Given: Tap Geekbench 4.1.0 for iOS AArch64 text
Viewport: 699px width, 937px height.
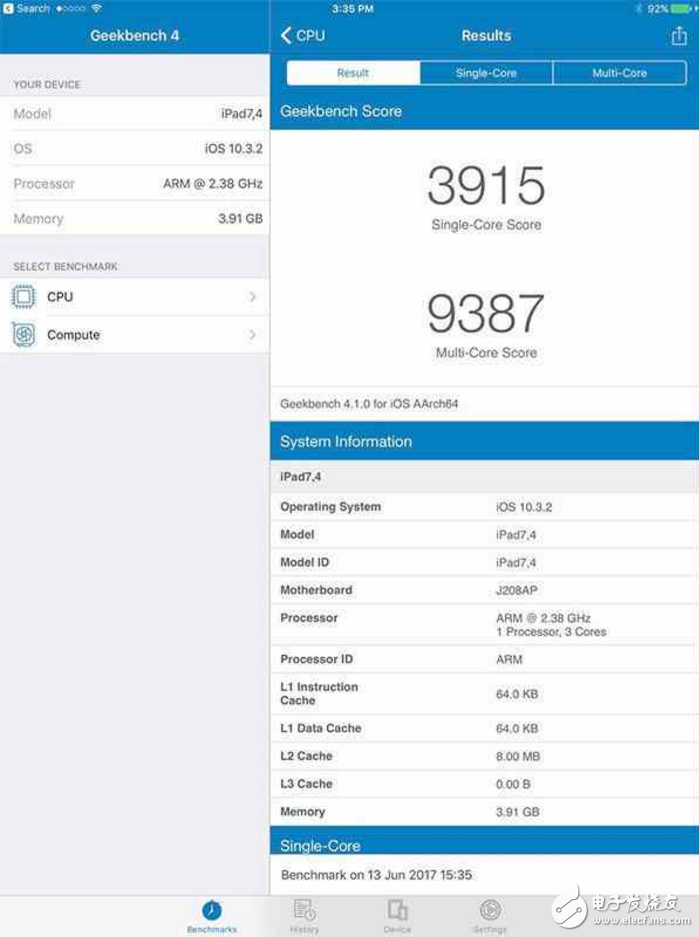Looking at the screenshot, I should (369, 404).
